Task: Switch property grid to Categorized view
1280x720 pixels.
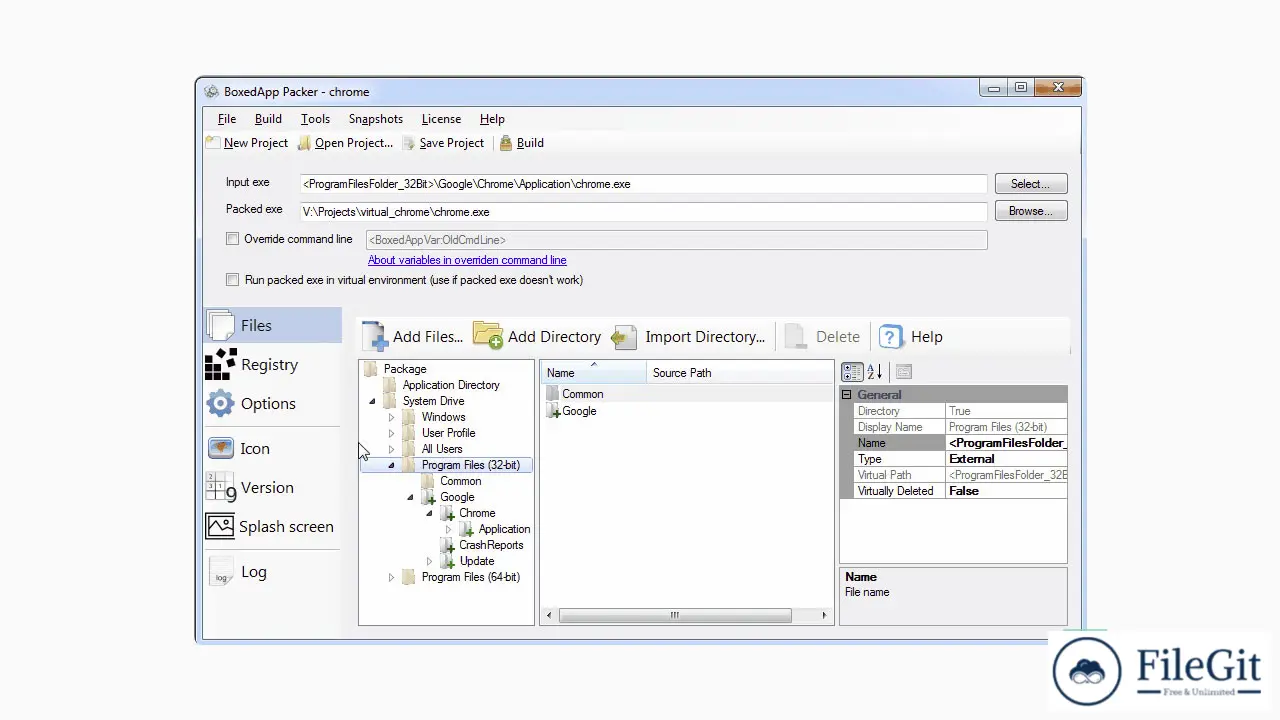Action: (852, 372)
